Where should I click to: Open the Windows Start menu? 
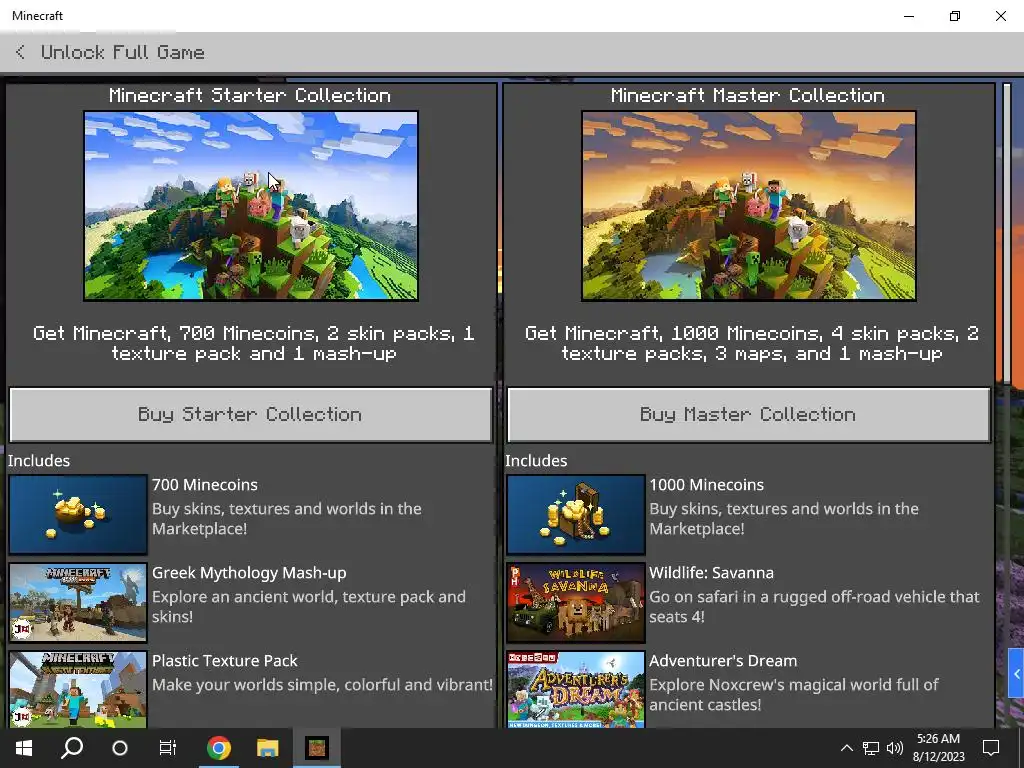pos(24,748)
